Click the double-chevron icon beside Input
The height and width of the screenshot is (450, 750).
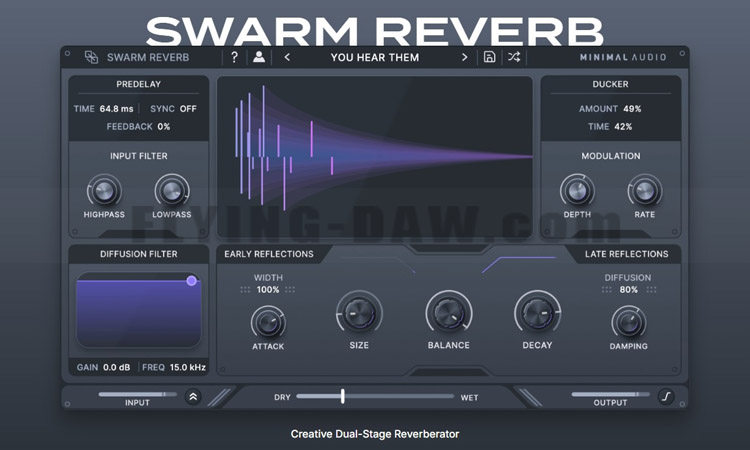[x=193, y=396]
